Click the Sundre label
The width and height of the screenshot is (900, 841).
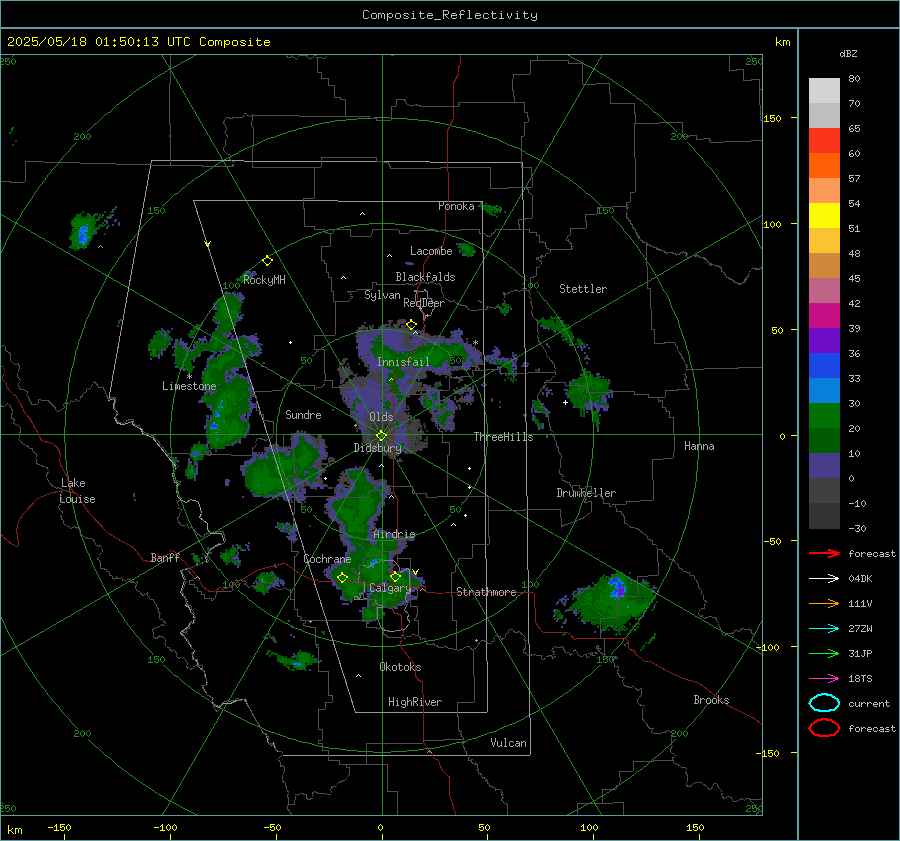(x=303, y=415)
